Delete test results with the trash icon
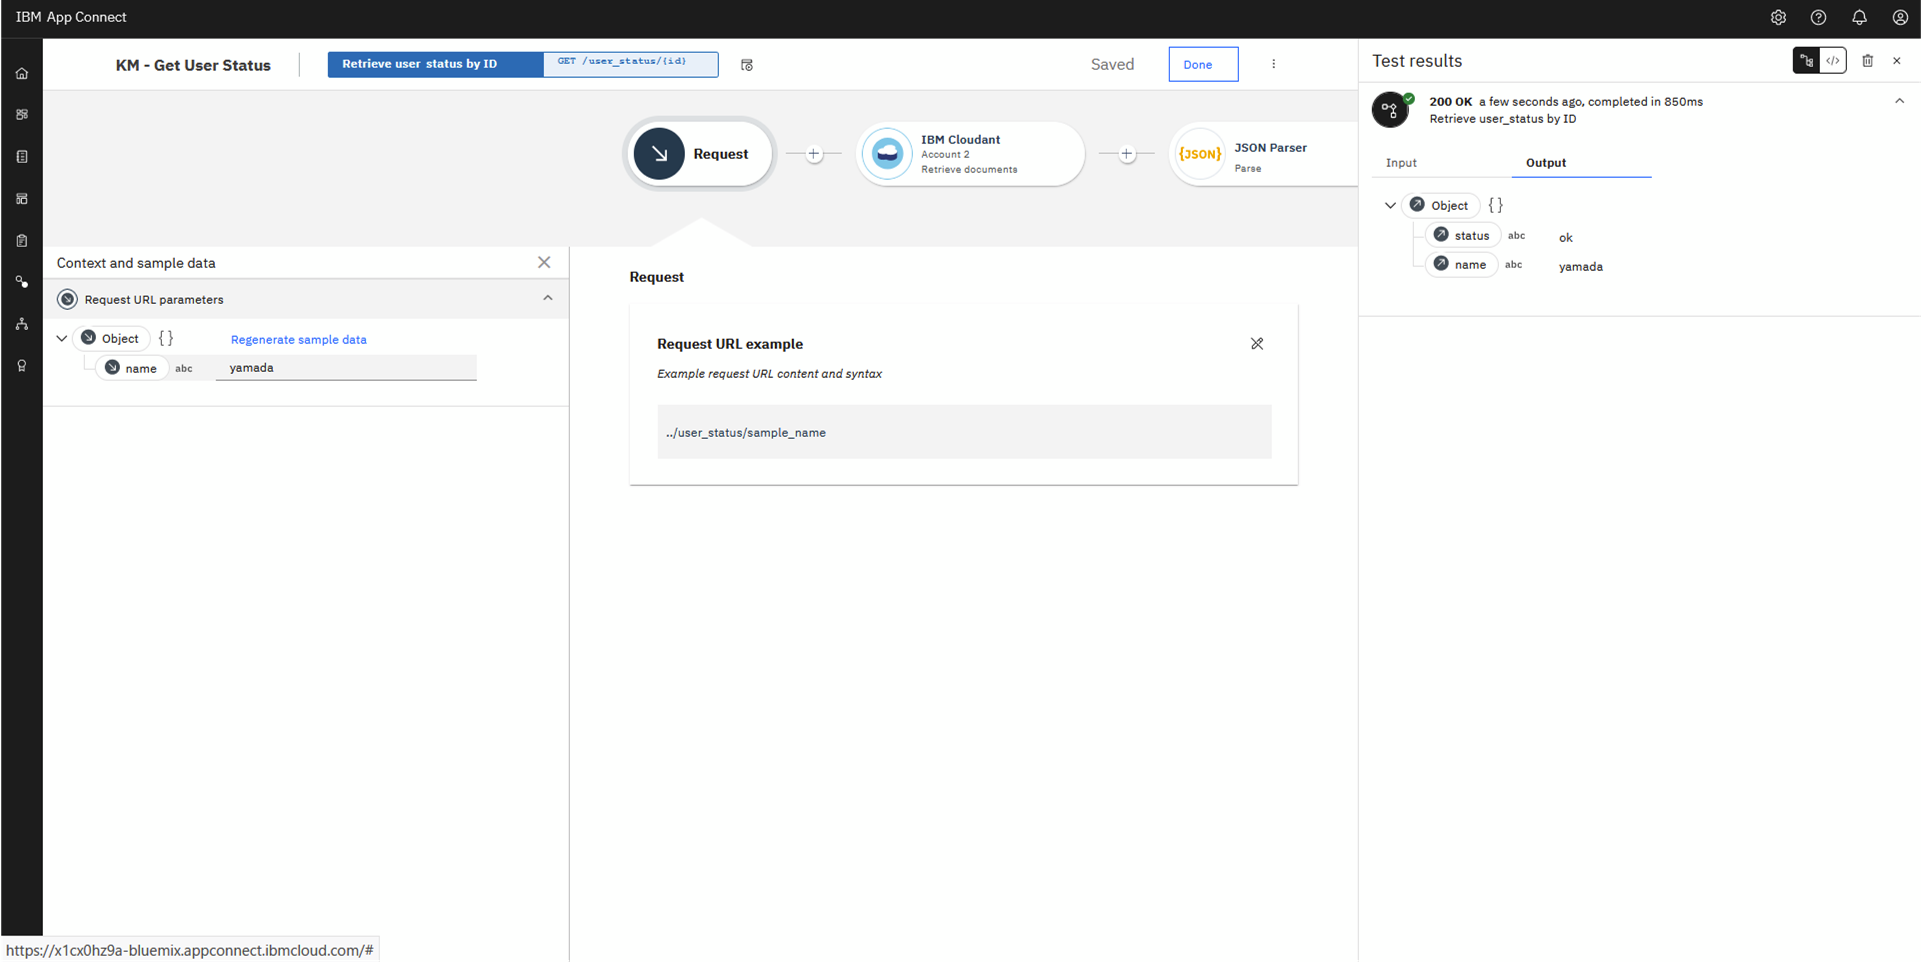 point(1867,61)
